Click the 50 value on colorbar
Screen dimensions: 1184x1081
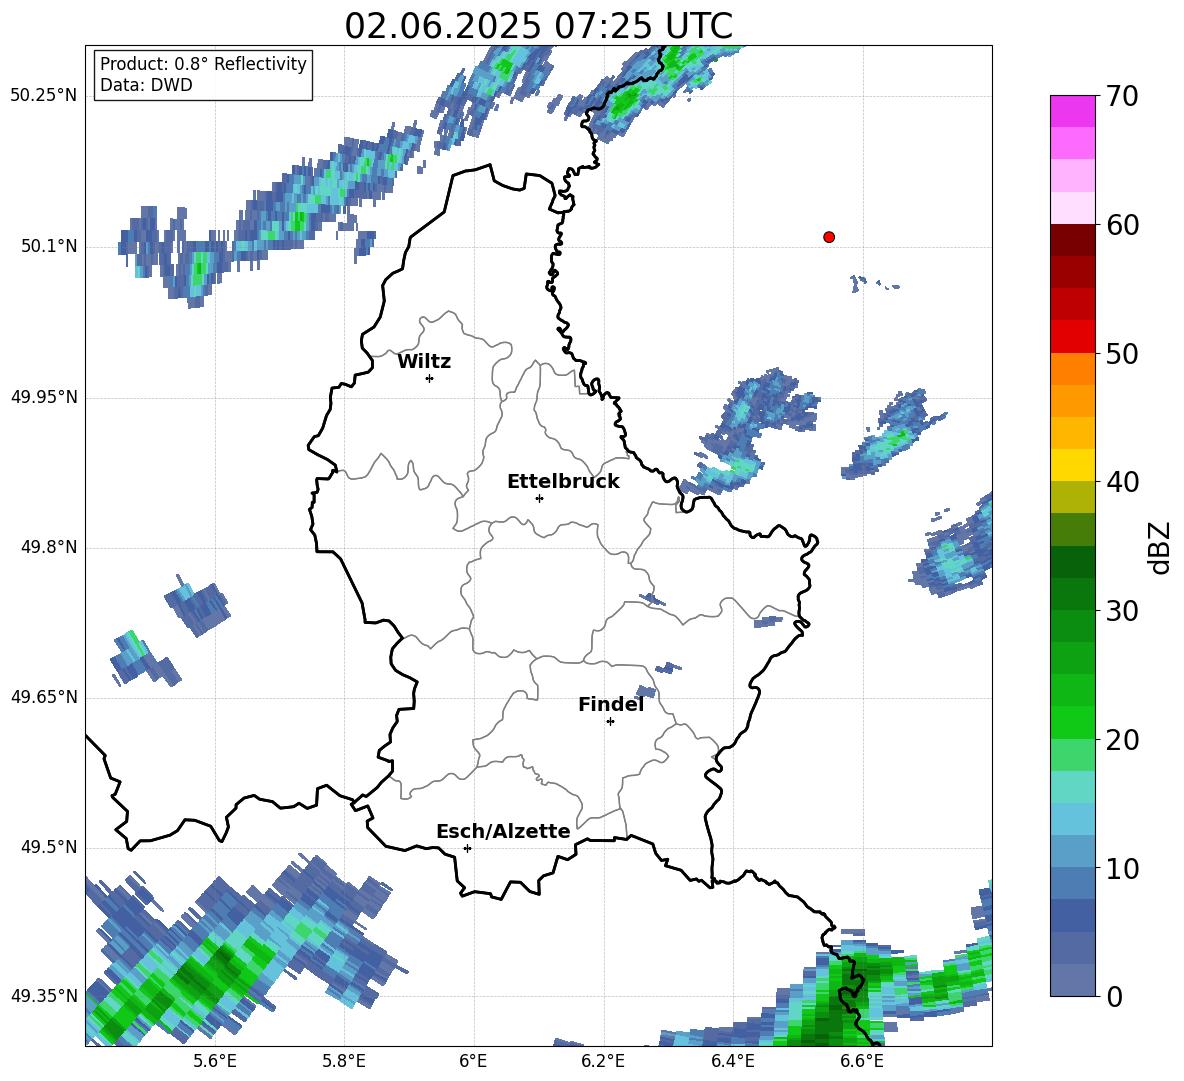1121,353
